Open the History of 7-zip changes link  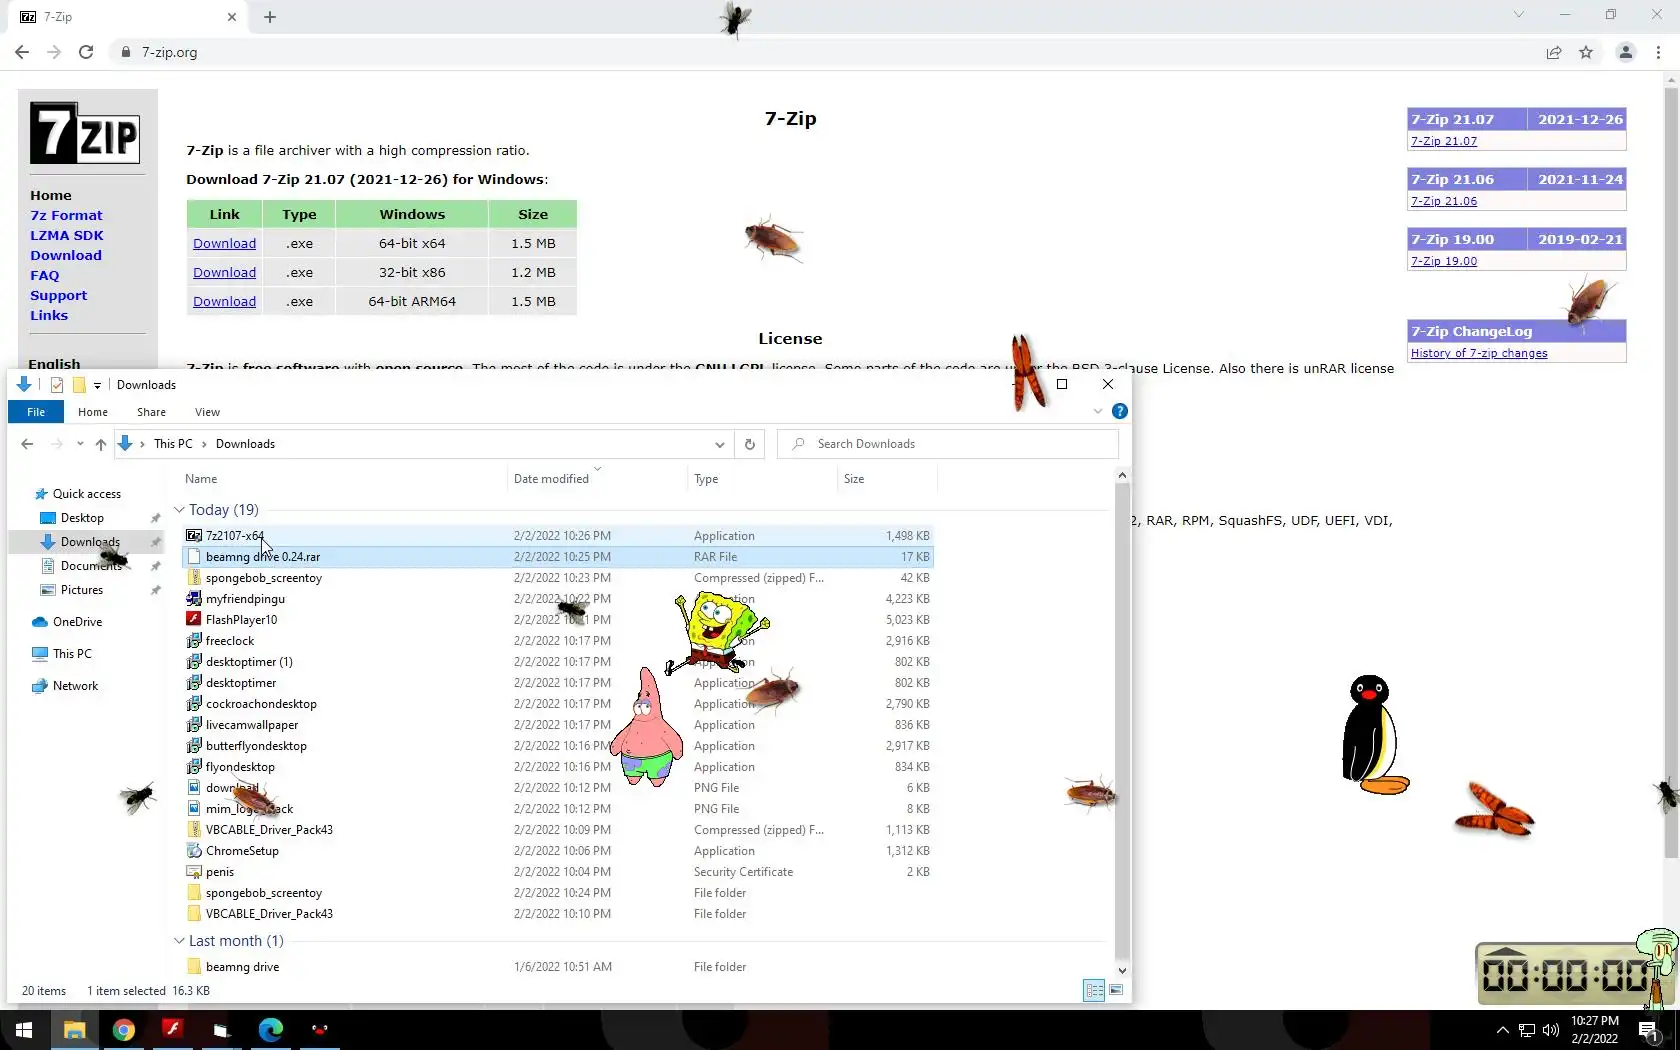tap(1479, 353)
